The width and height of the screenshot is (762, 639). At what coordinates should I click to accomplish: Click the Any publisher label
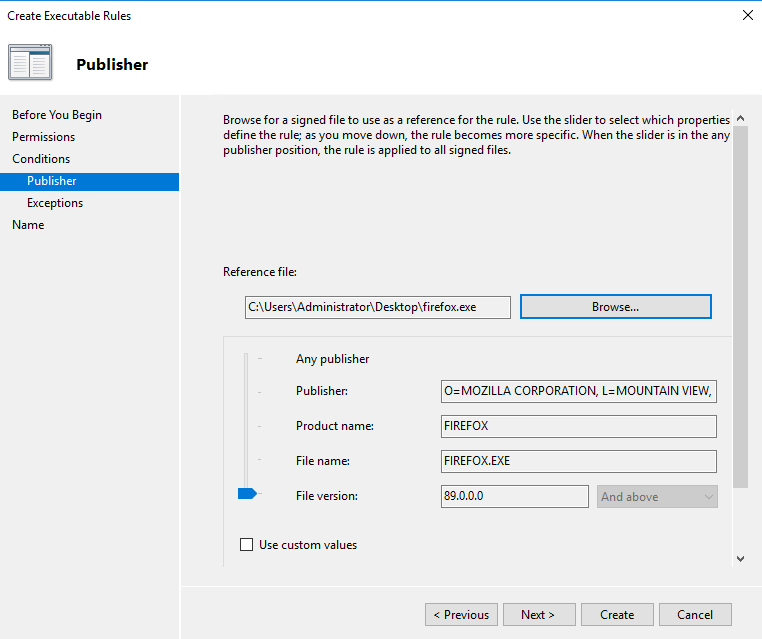click(332, 359)
